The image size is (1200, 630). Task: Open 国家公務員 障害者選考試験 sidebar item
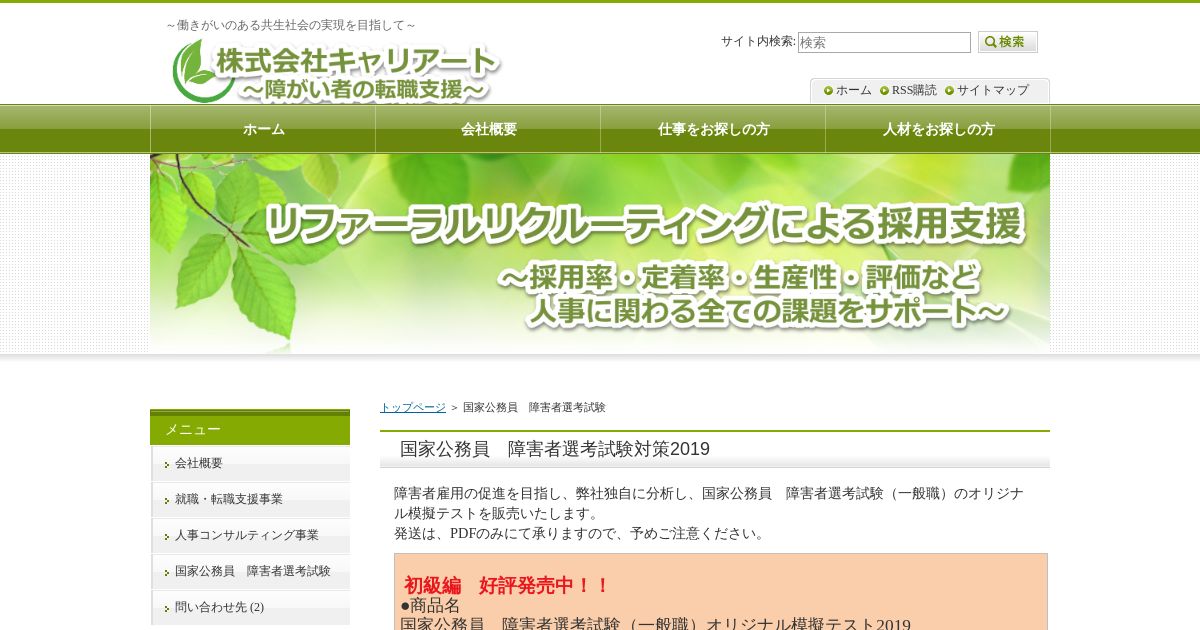[x=251, y=572]
